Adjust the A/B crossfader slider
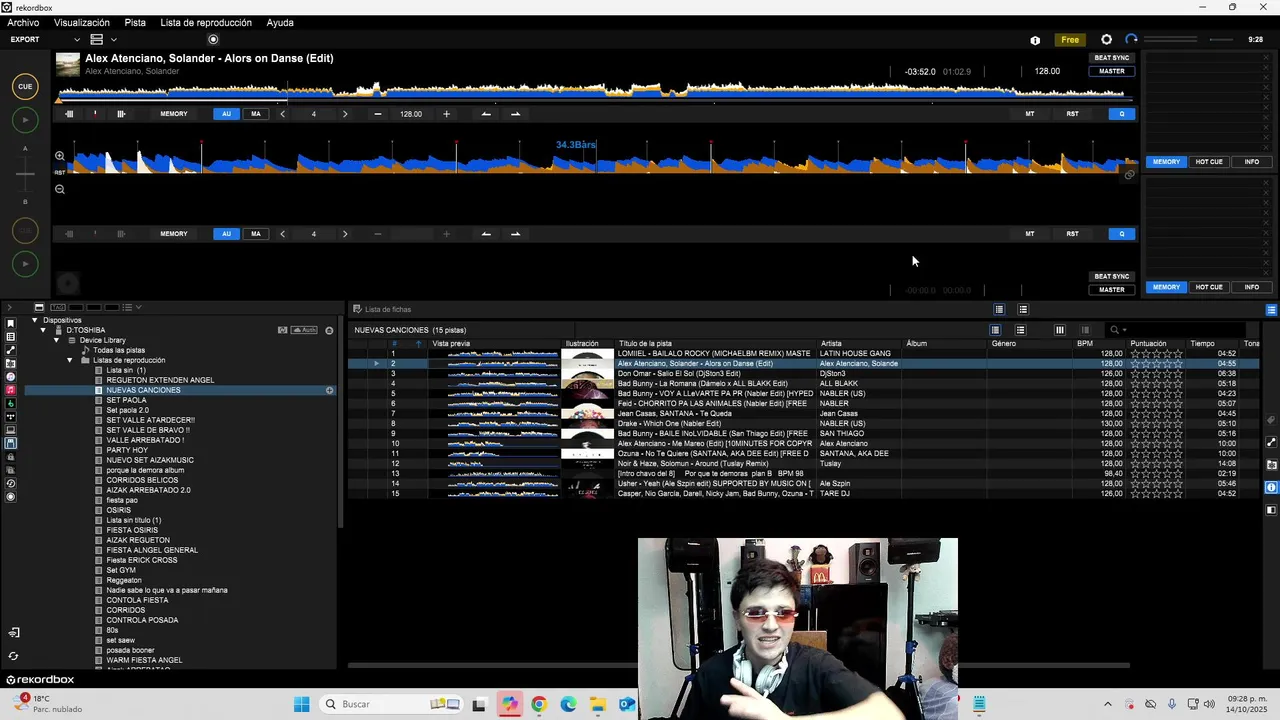 coord(25,175)
